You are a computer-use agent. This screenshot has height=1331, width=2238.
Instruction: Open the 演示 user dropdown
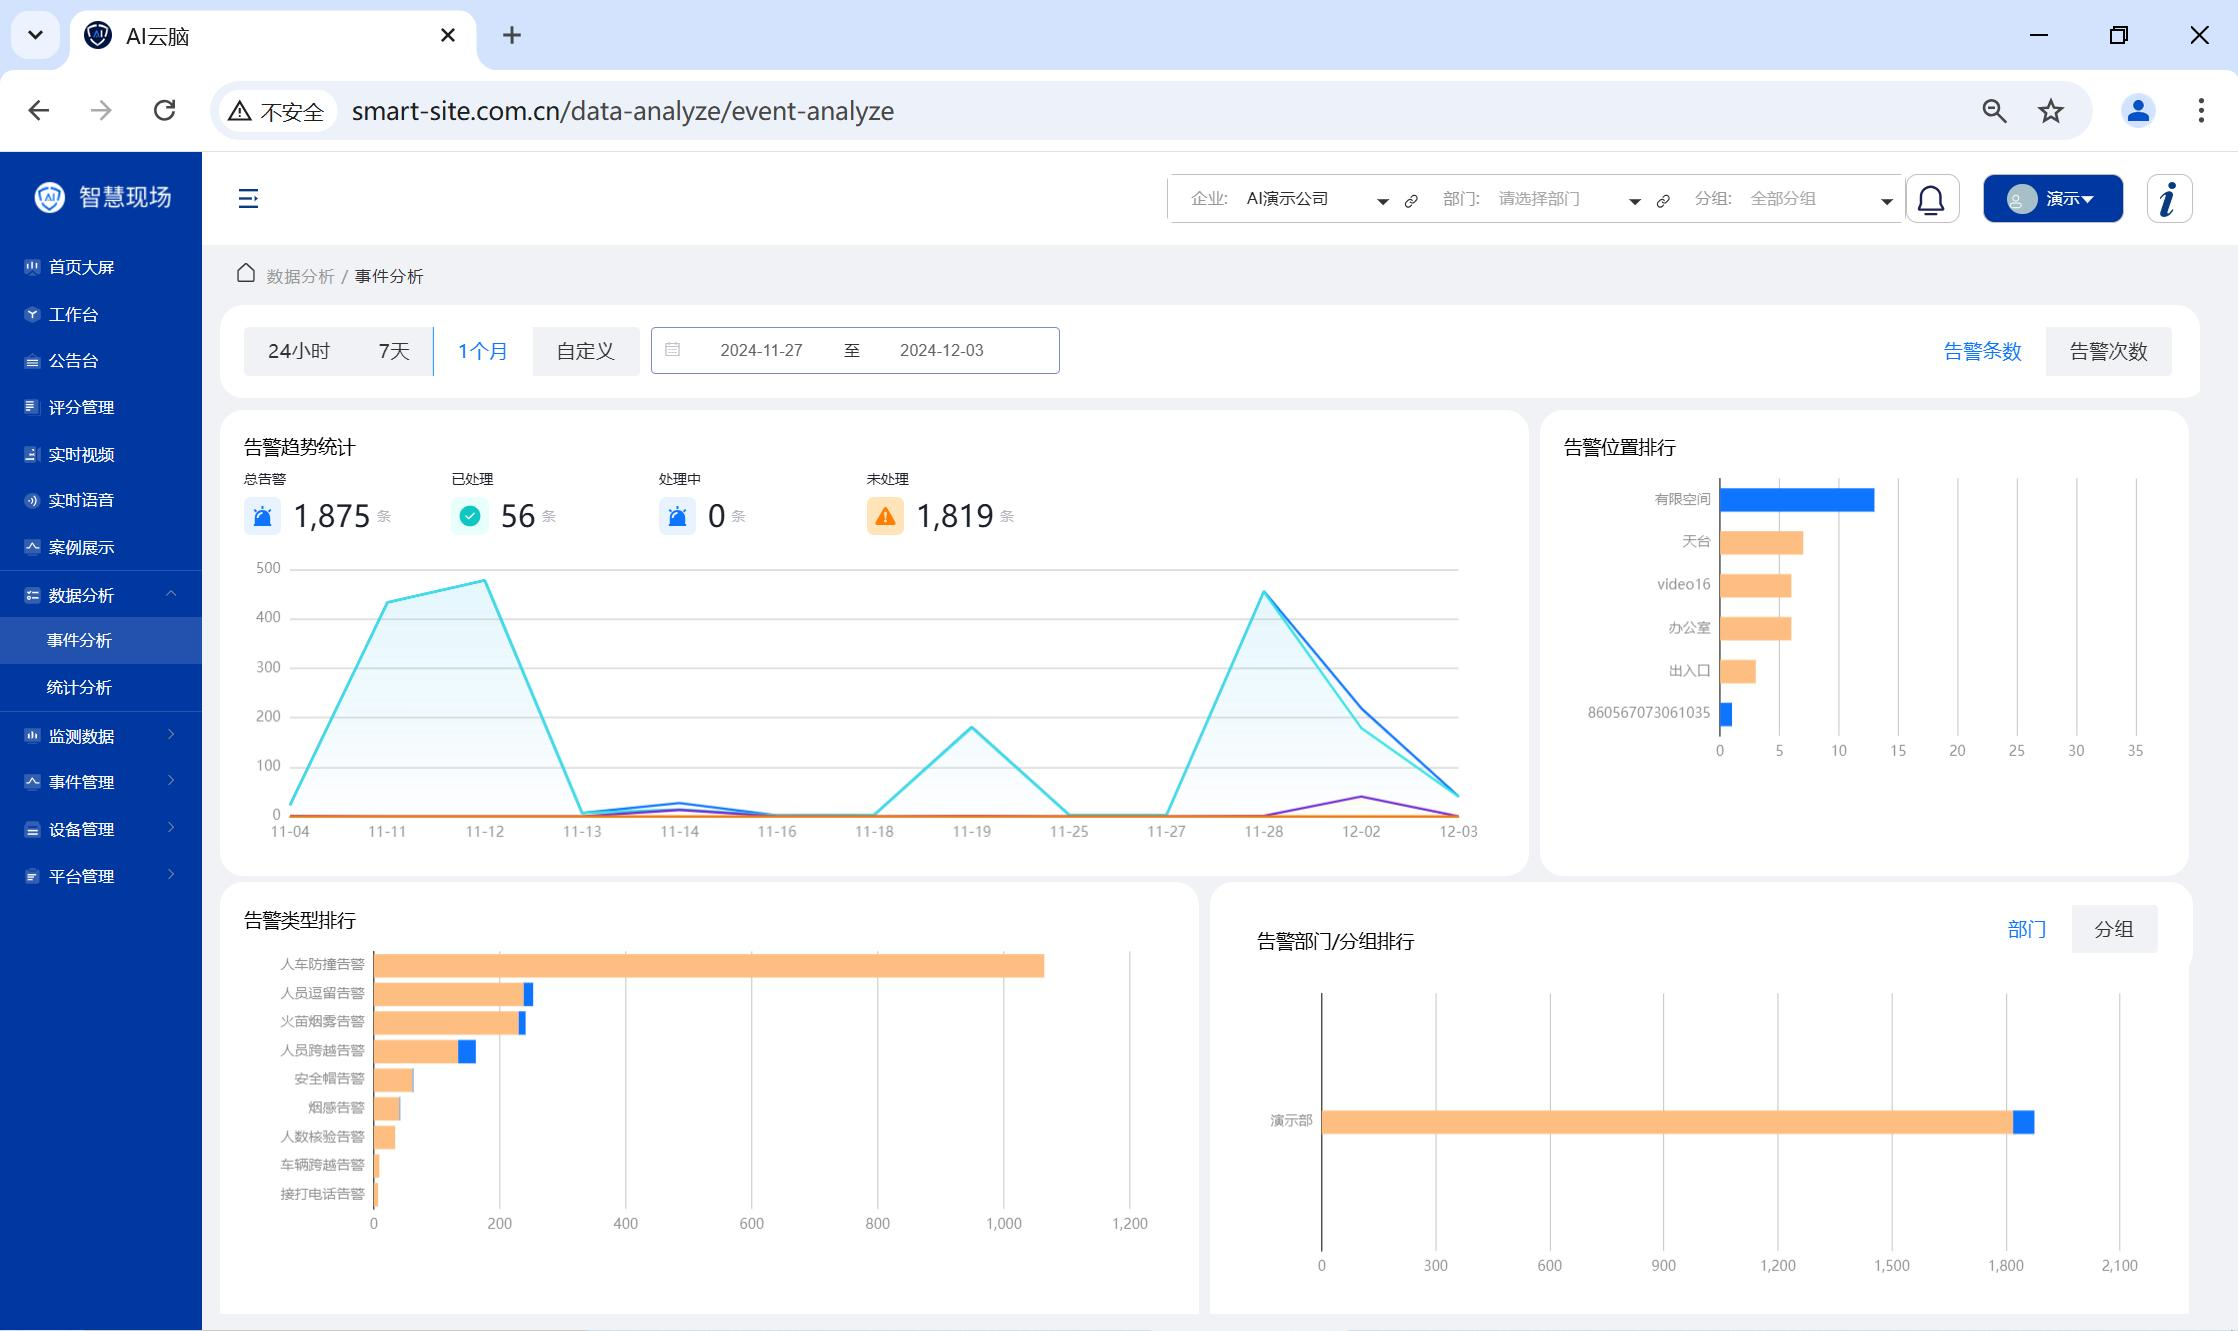[x=2053, y=199]
